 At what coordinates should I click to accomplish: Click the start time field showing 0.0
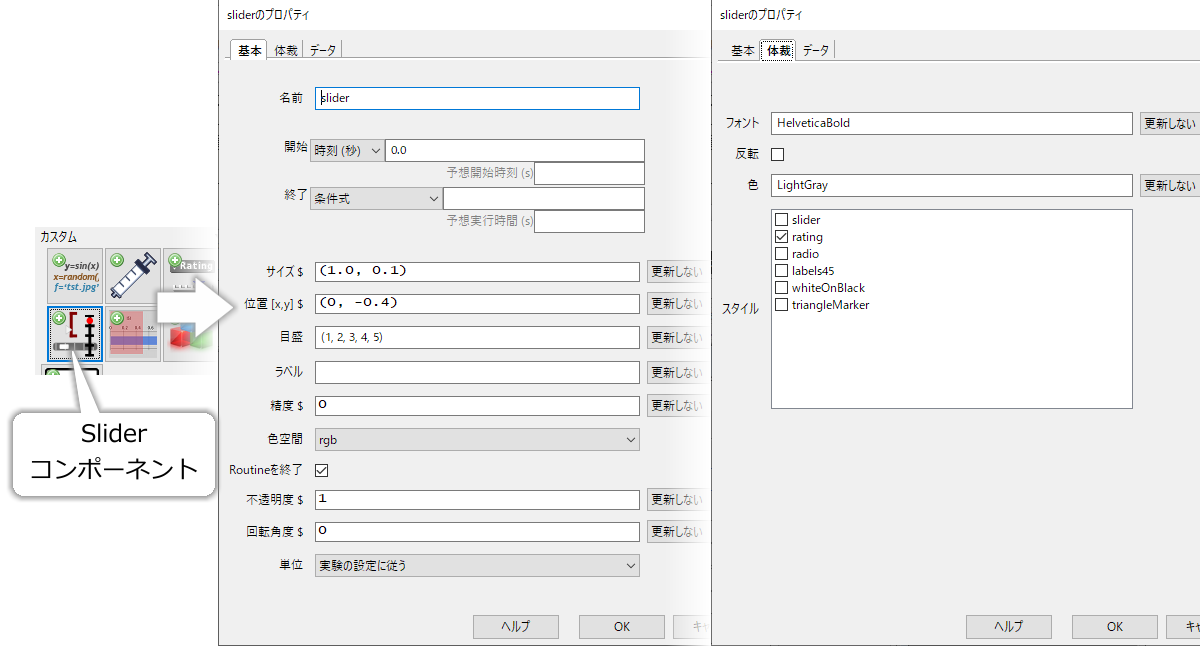coord(515,150)
